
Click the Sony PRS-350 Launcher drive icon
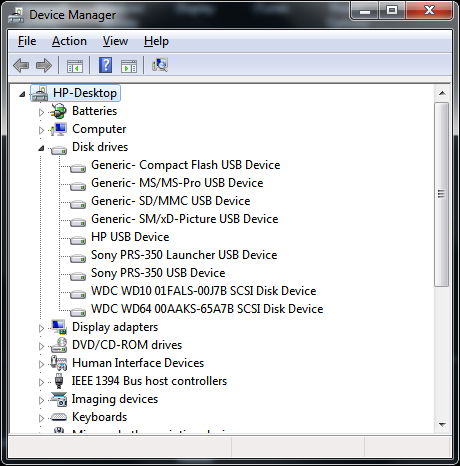click(x=78, y=258)
